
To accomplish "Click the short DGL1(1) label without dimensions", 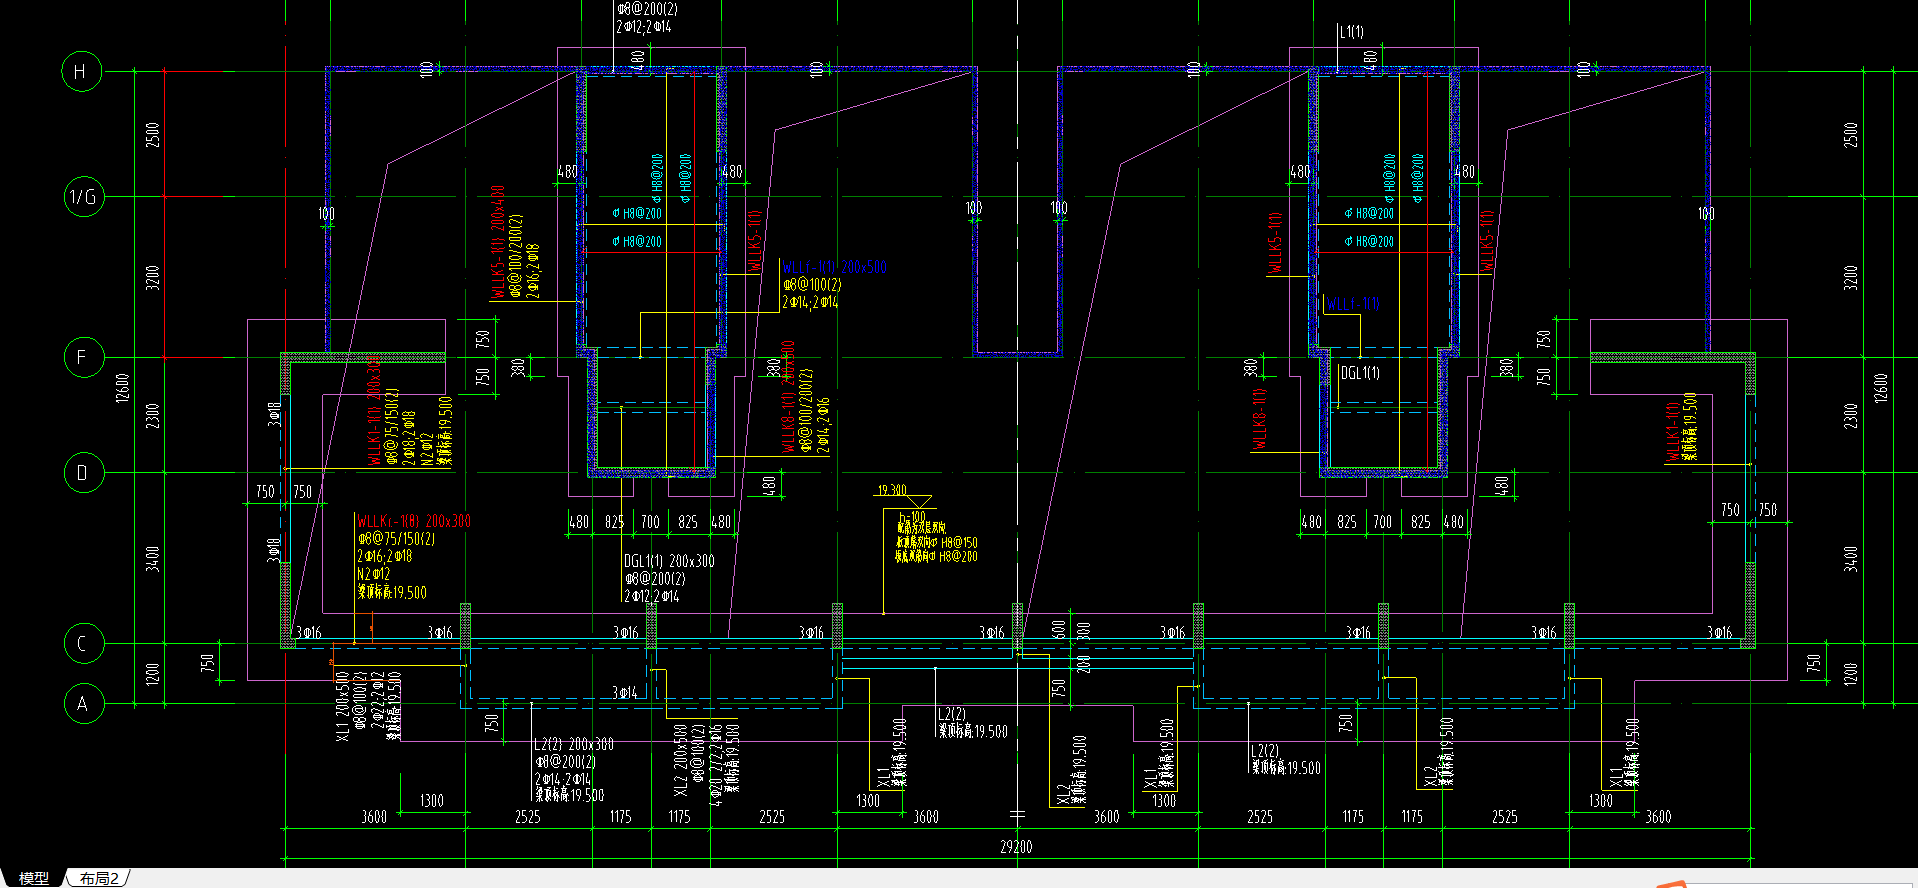I will click(1360, 373).
